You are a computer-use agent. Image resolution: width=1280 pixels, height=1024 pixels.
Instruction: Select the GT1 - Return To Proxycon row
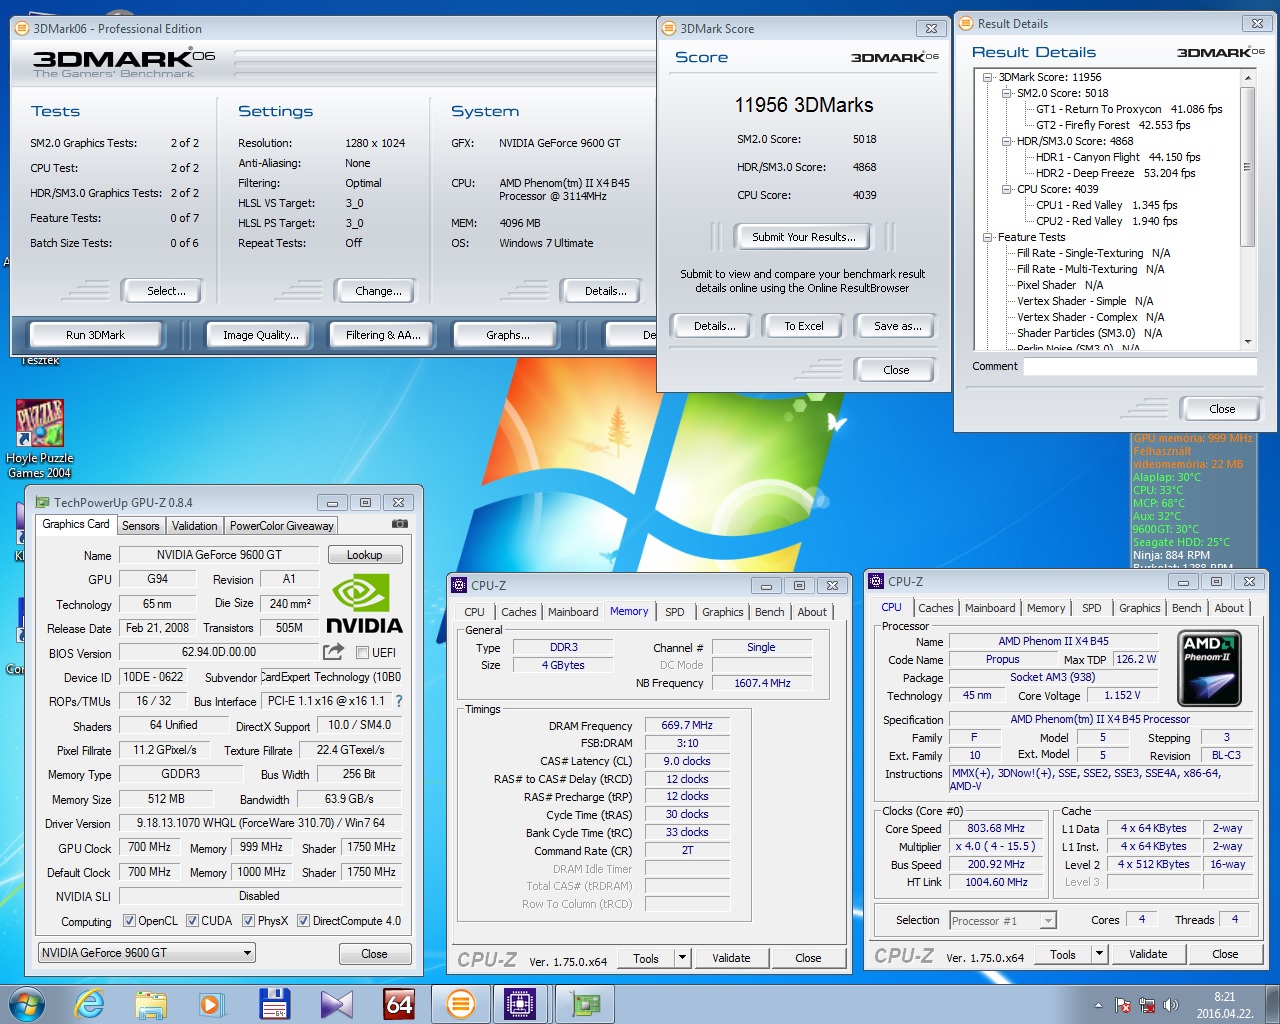[1129, 109]
